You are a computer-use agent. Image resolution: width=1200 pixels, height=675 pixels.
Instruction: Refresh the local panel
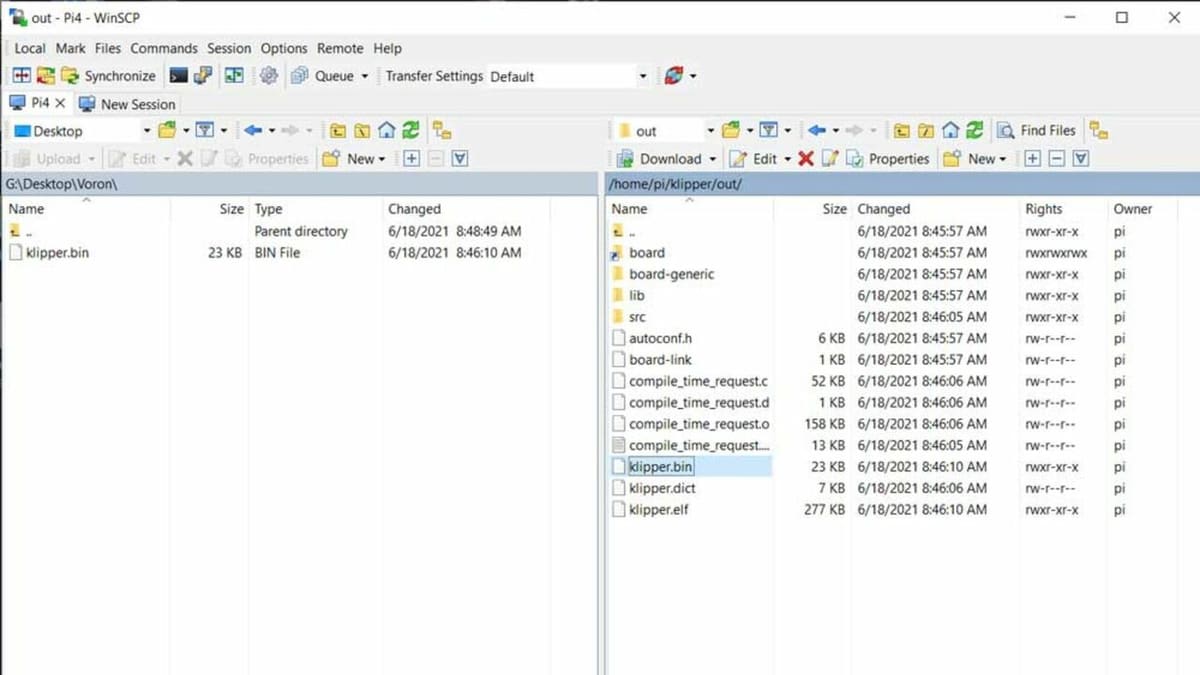click(410, 130)
